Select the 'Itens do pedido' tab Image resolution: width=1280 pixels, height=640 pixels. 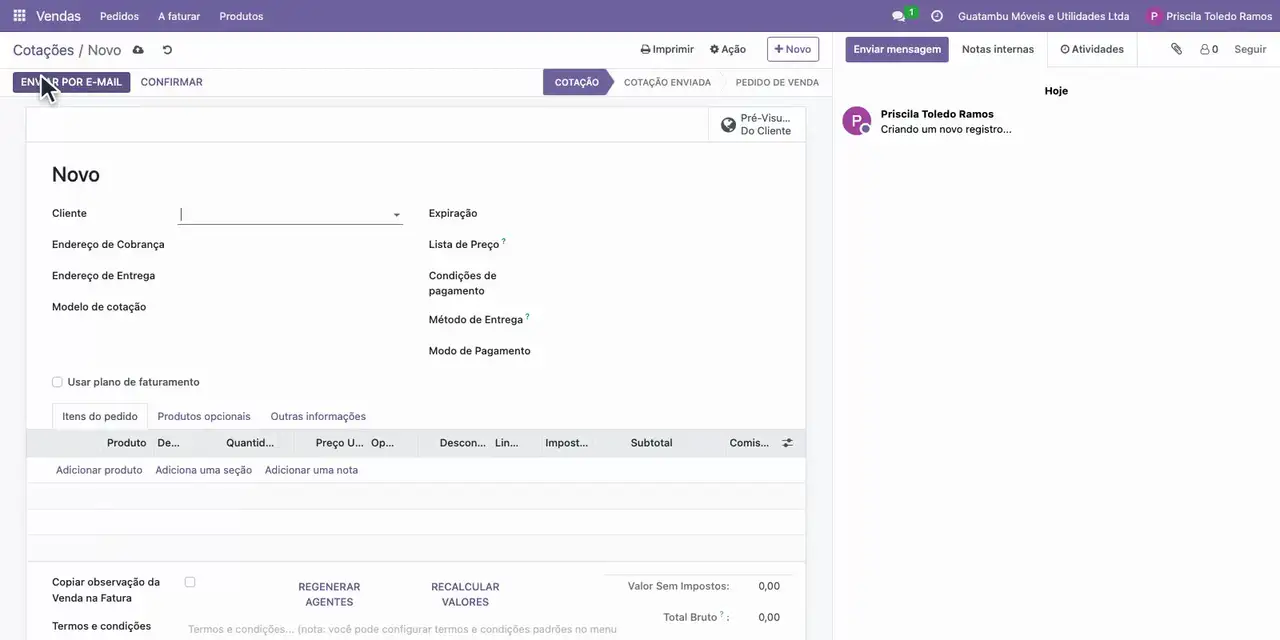[100, 416]
